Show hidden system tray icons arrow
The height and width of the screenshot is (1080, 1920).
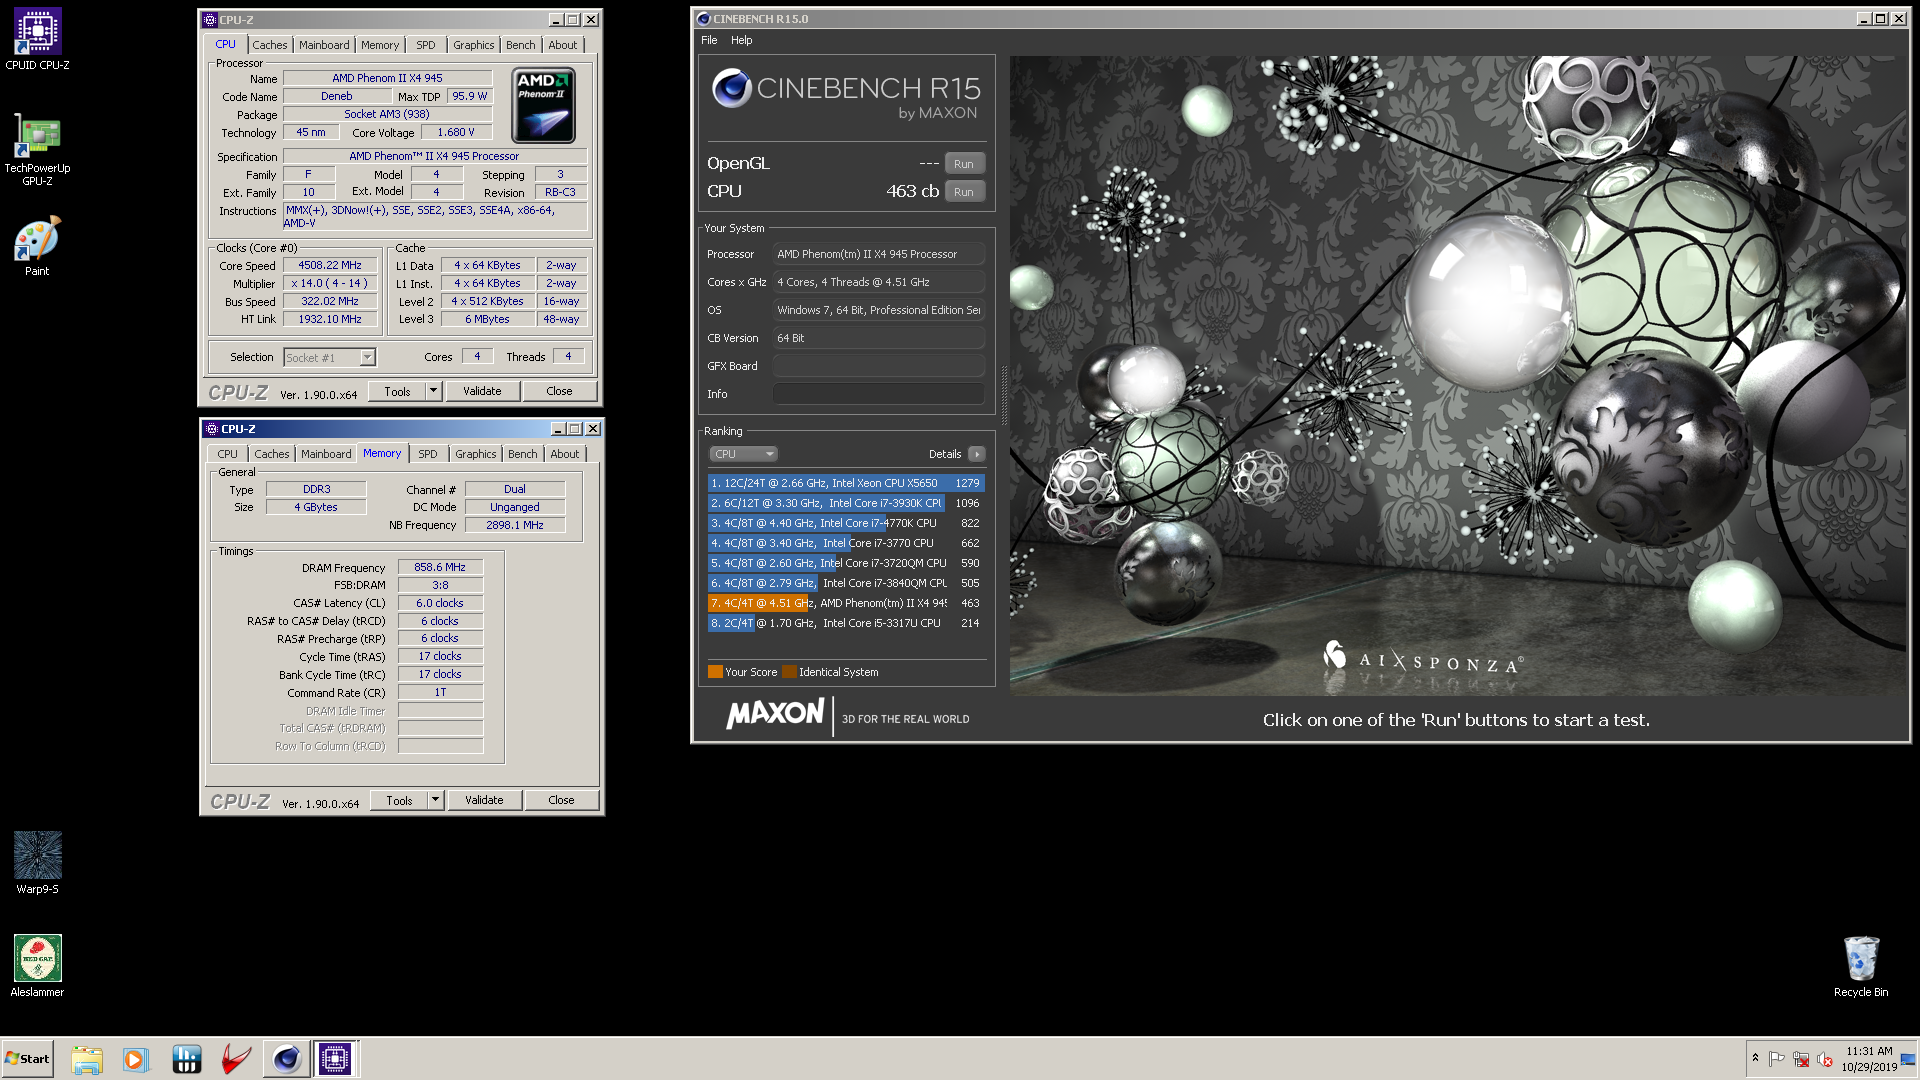[1755, 1058]
